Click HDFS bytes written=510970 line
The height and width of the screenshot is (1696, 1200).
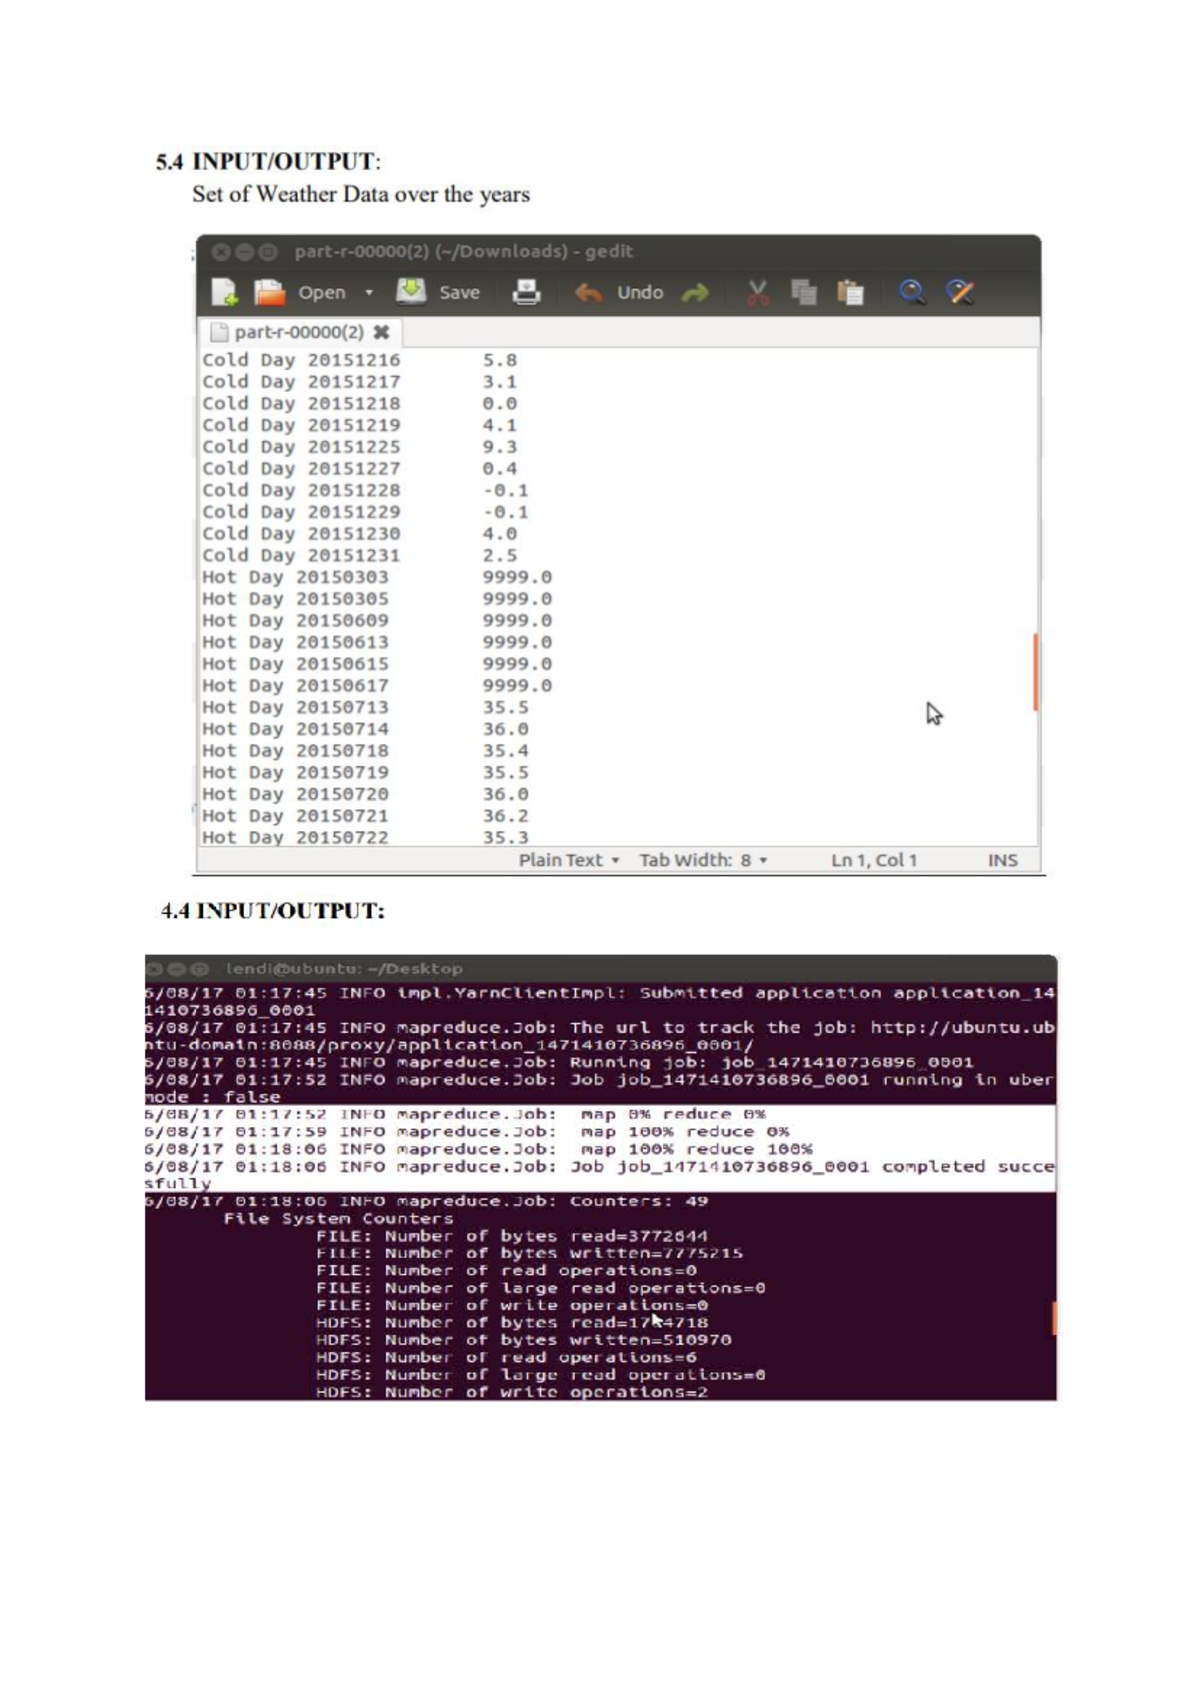[524, 1340]
